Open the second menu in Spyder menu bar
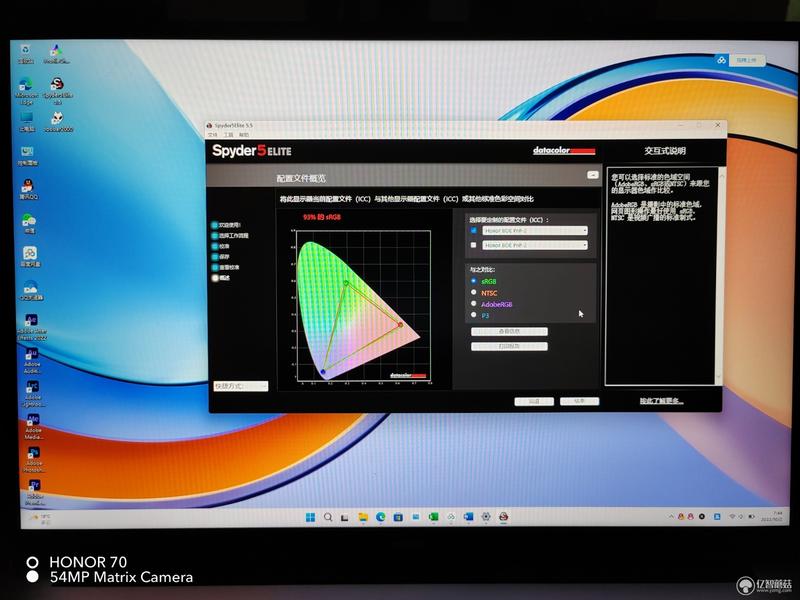This screenshot has height=600, width=800. click(229, 135)
